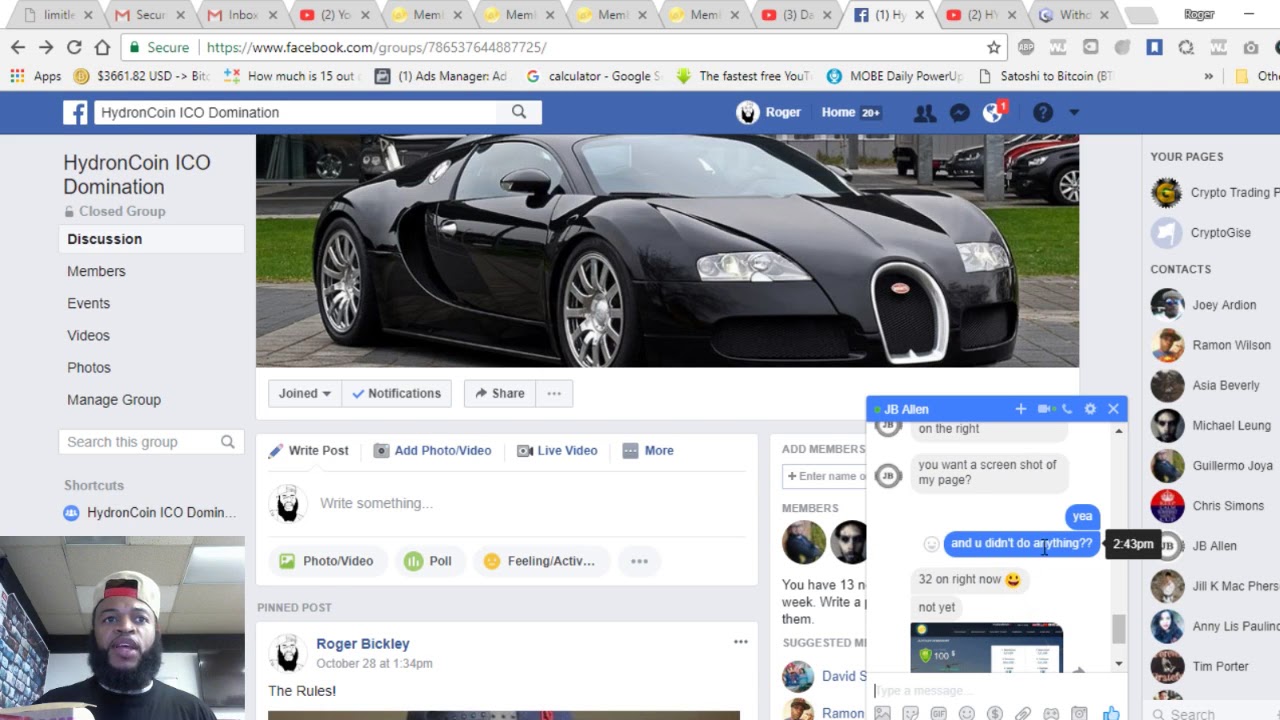
Task: Expand the account menu down arrow
Action: (x=1073, y=113)
